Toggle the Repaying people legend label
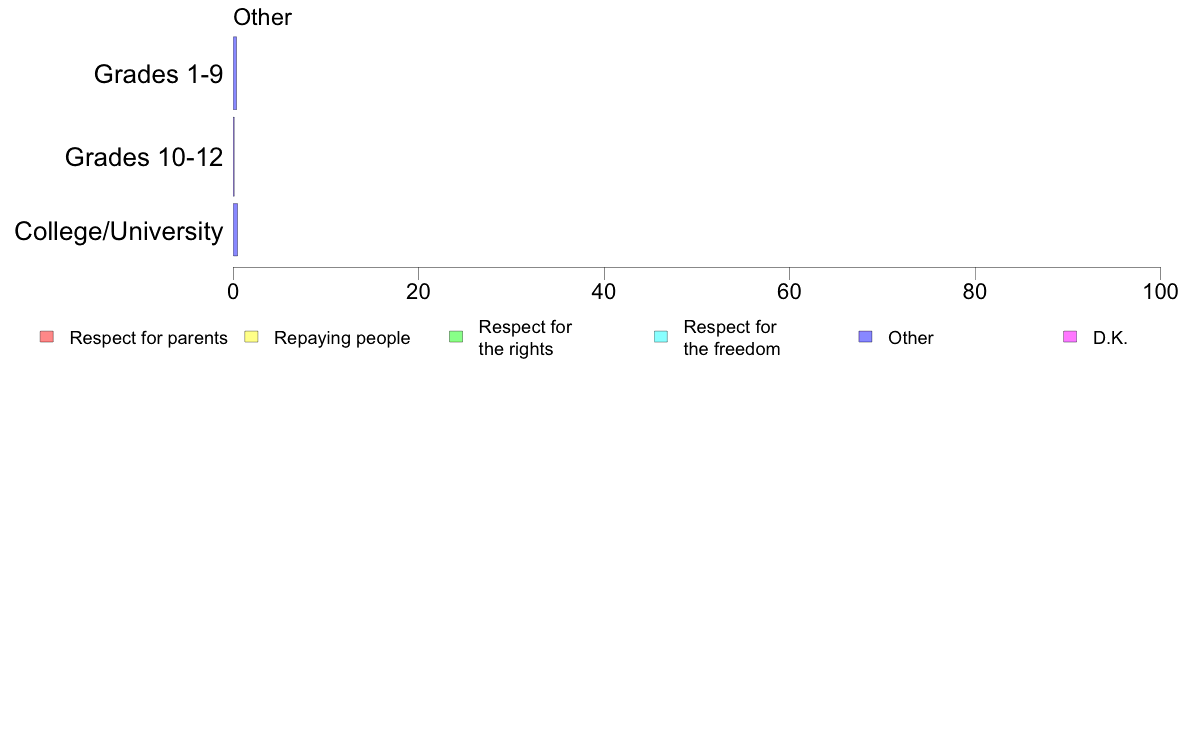The height and width of the screenshot is (736, 1188). coord(342,338)
